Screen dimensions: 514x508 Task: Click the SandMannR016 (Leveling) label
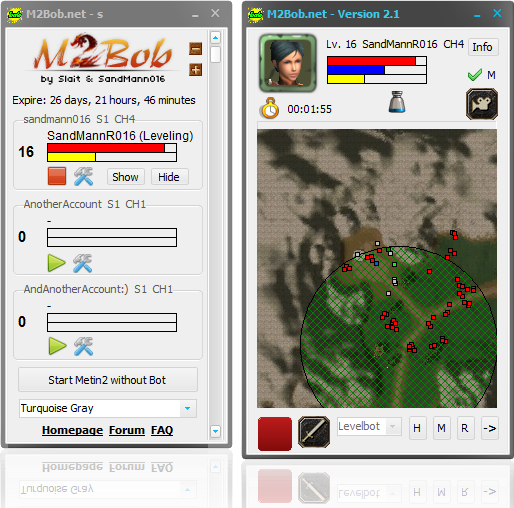(x=120, y=136)
